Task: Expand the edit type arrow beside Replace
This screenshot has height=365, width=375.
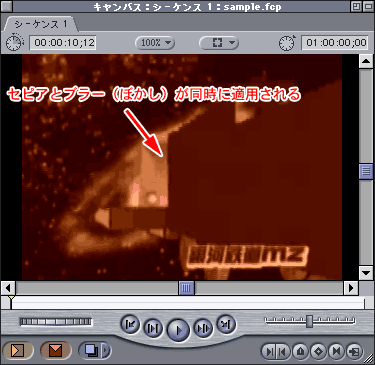Action: click(x=106, y=350)
